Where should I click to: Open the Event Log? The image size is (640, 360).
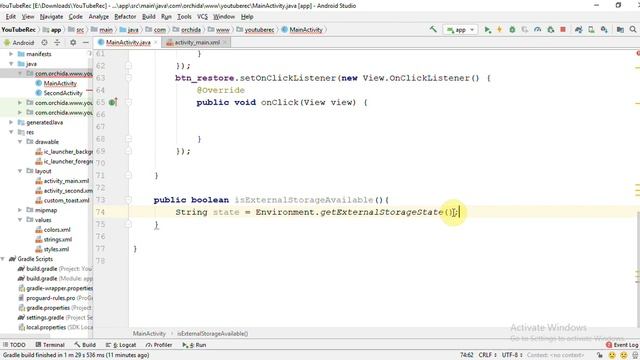click(622, 345)
